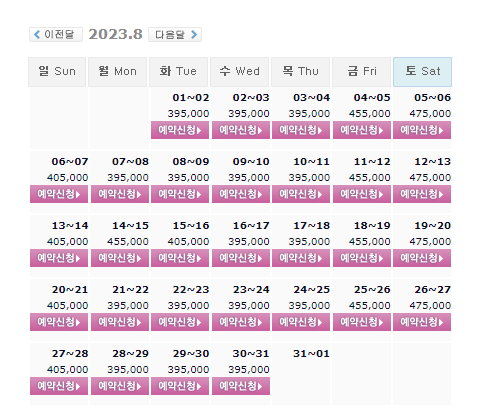Book the 09~10 Wednesday stay
Image resolution: width=482 pixels, height=419 pixels.
(x=241, y=194)
